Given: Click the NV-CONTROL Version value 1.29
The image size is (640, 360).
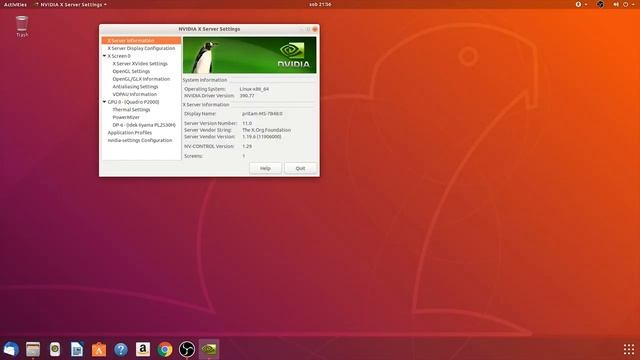Looking at the screenshot, I should click(247, 146).
